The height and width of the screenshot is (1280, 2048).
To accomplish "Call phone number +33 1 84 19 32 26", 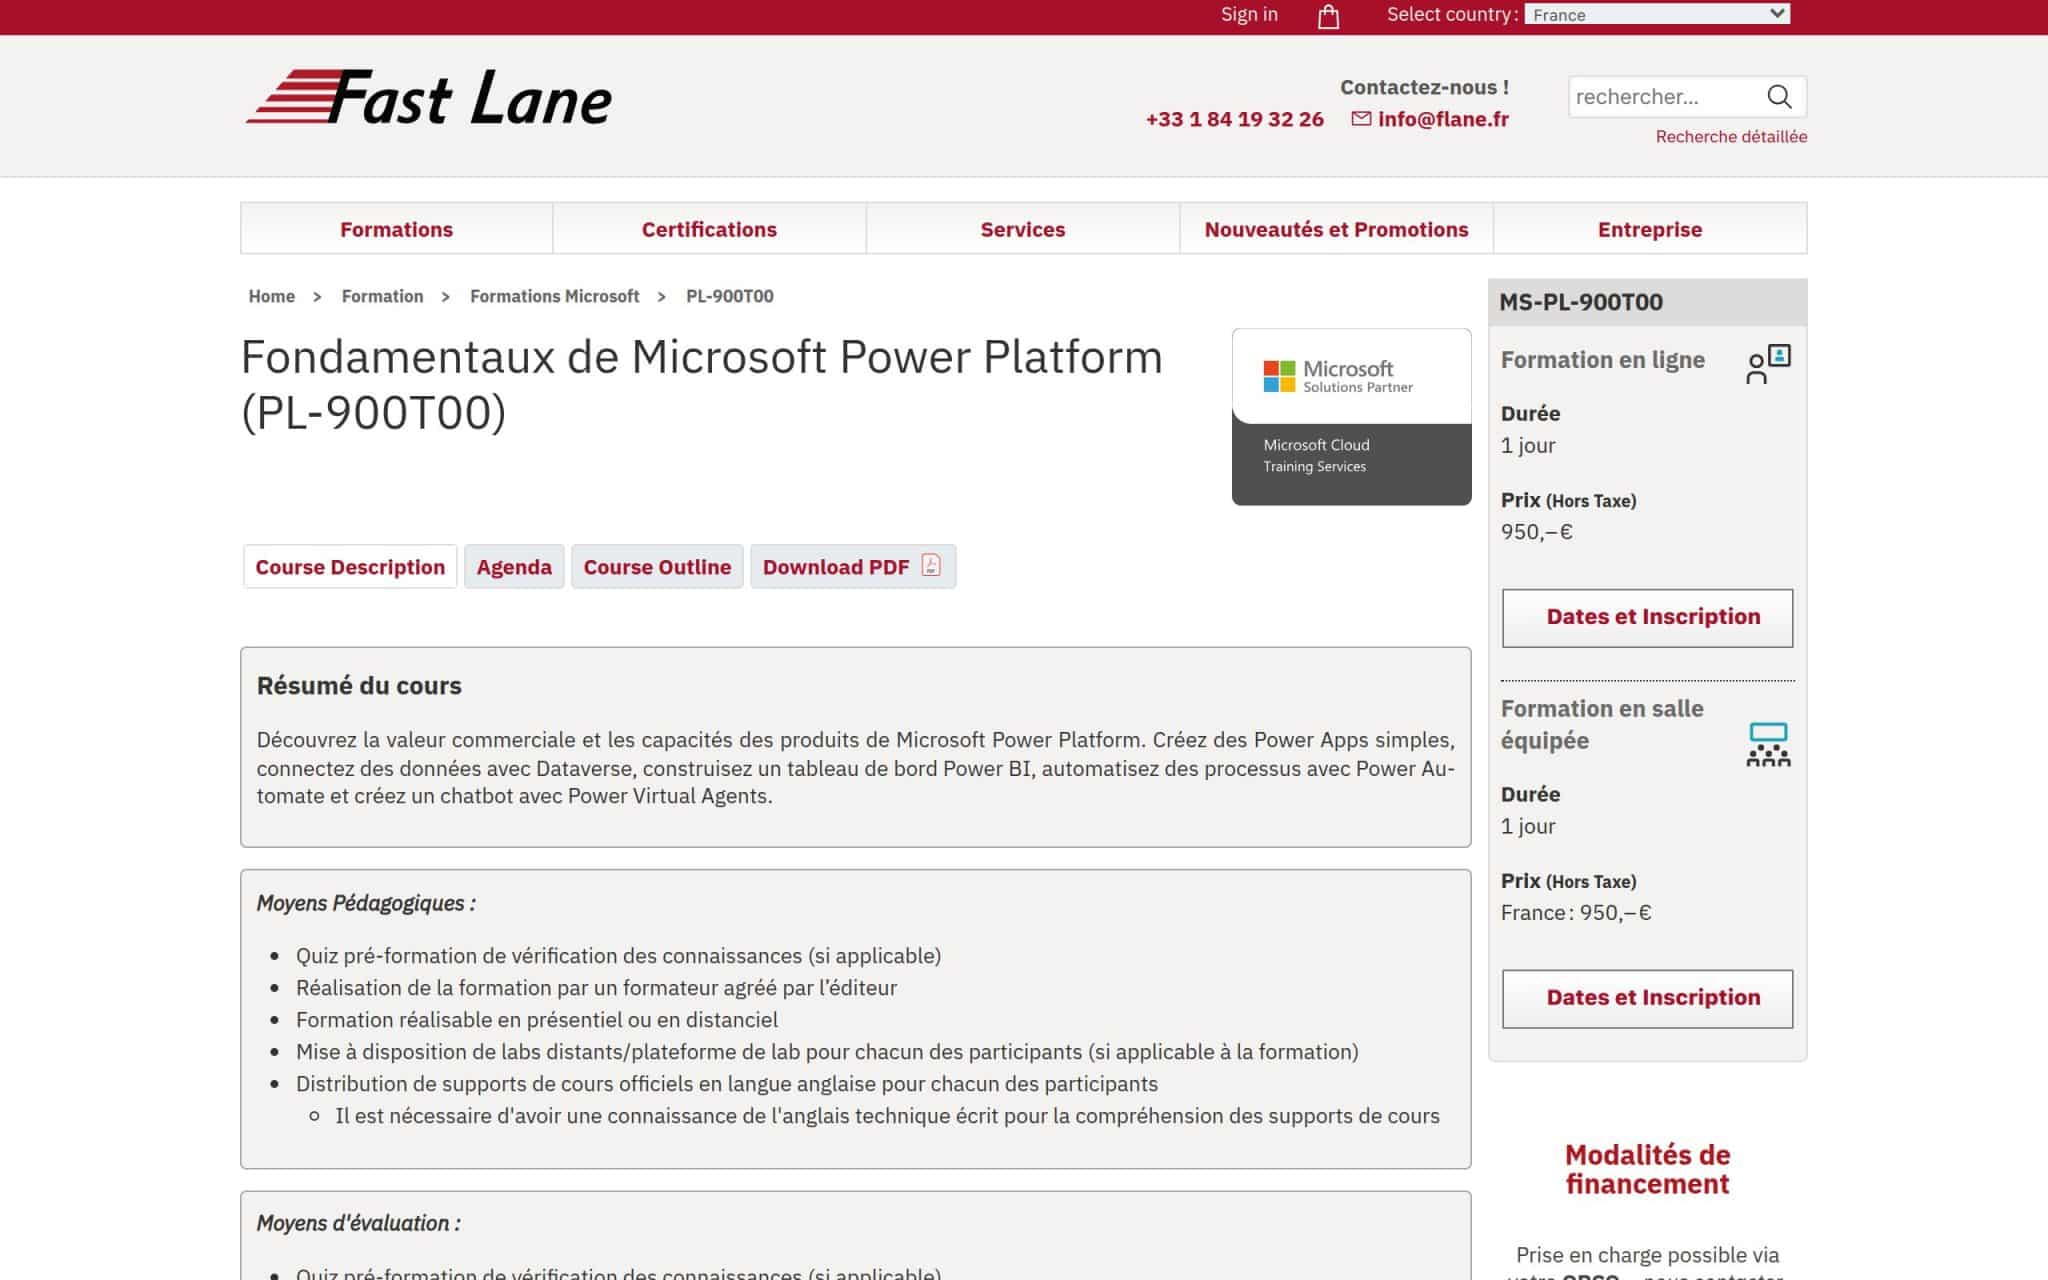I will click(1234, 119).
